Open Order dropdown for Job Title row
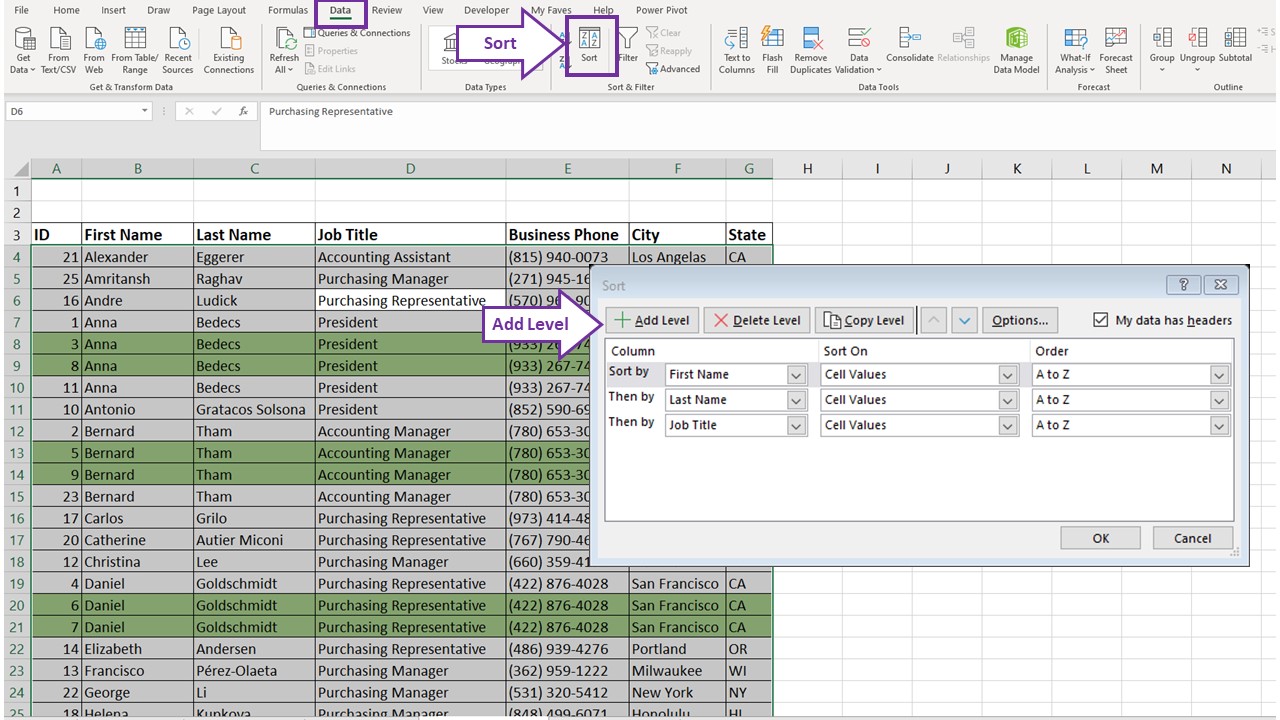Viewport: 1280px width, 720px height. (1219, 425)
